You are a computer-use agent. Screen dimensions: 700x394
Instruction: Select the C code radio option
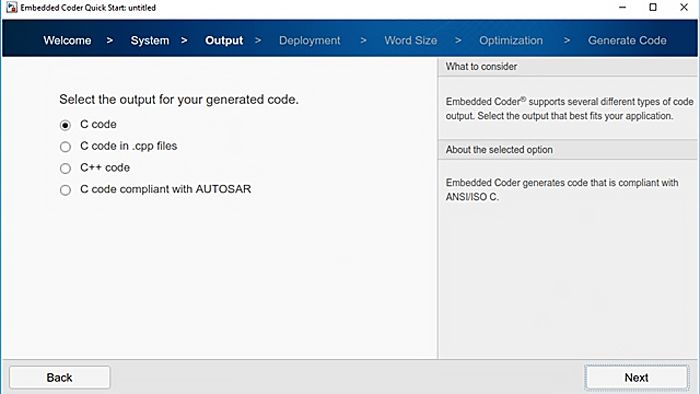click(65, 125)
